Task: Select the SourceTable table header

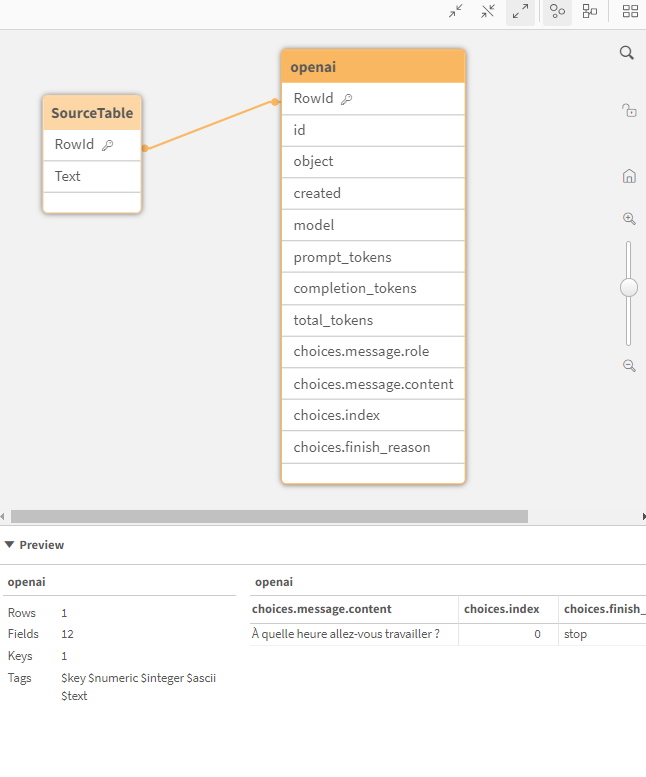Action: pos(92,113)
